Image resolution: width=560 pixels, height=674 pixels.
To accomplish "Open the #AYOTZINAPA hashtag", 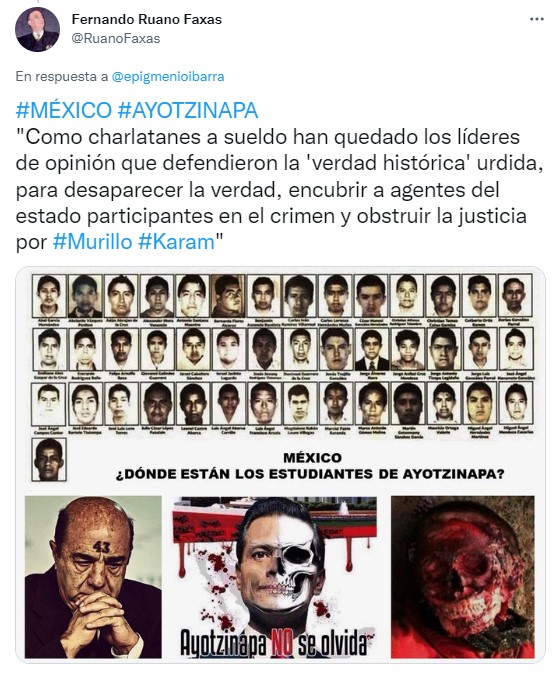I will 188,110.
